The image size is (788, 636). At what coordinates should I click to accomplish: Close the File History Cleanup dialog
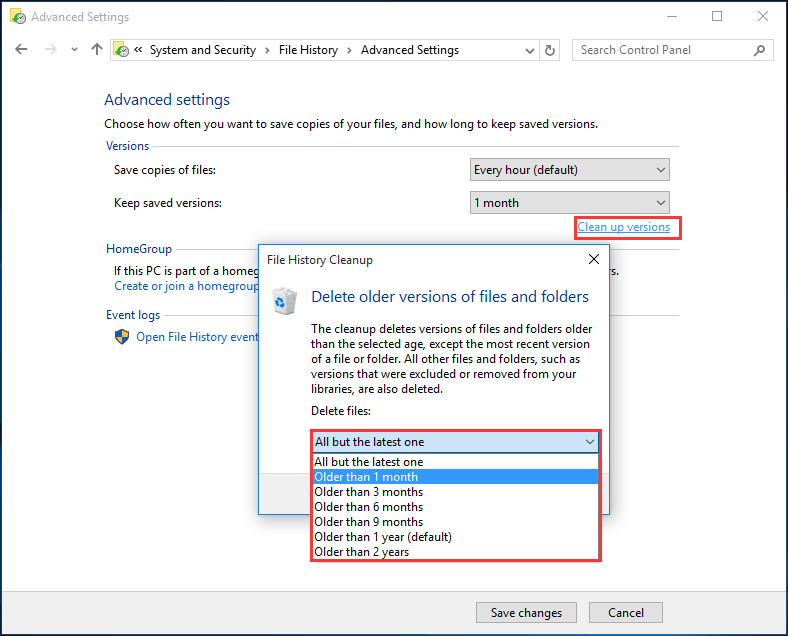click(x=594, y=259)
